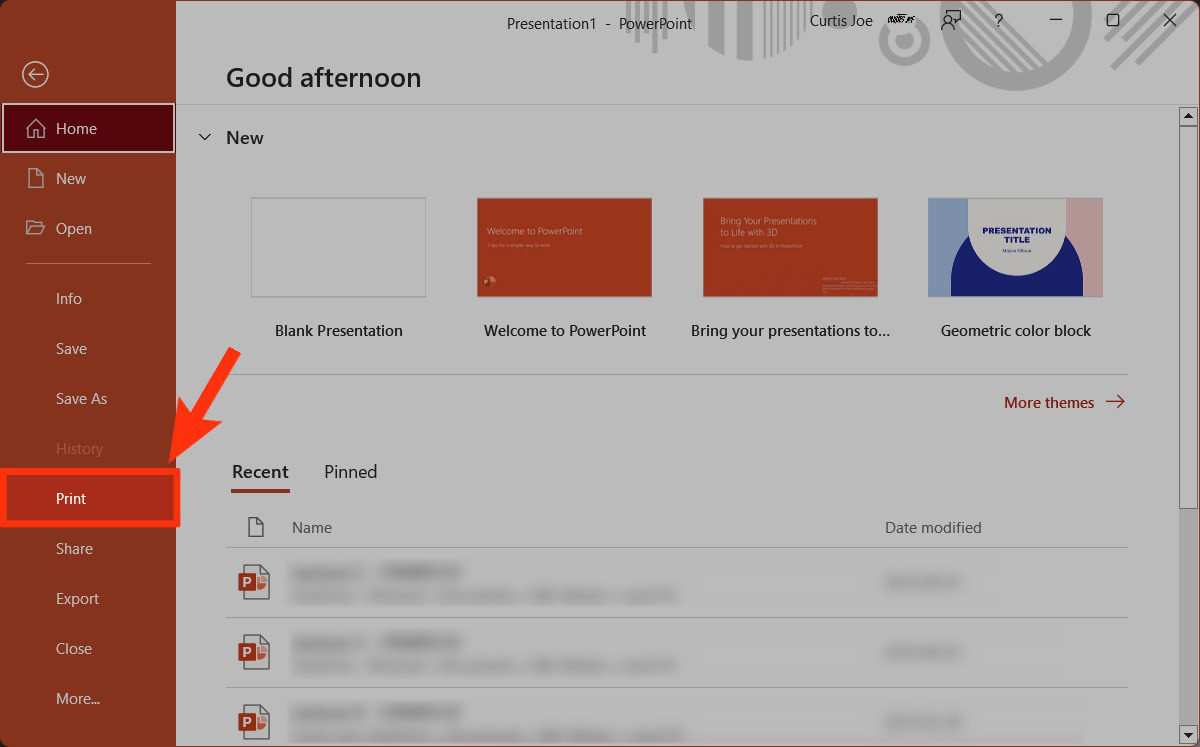Screen dimensions: 1200x747
Task: Select the Welcome to PowerPoint template thumbnail
Action: coord(565,247)
